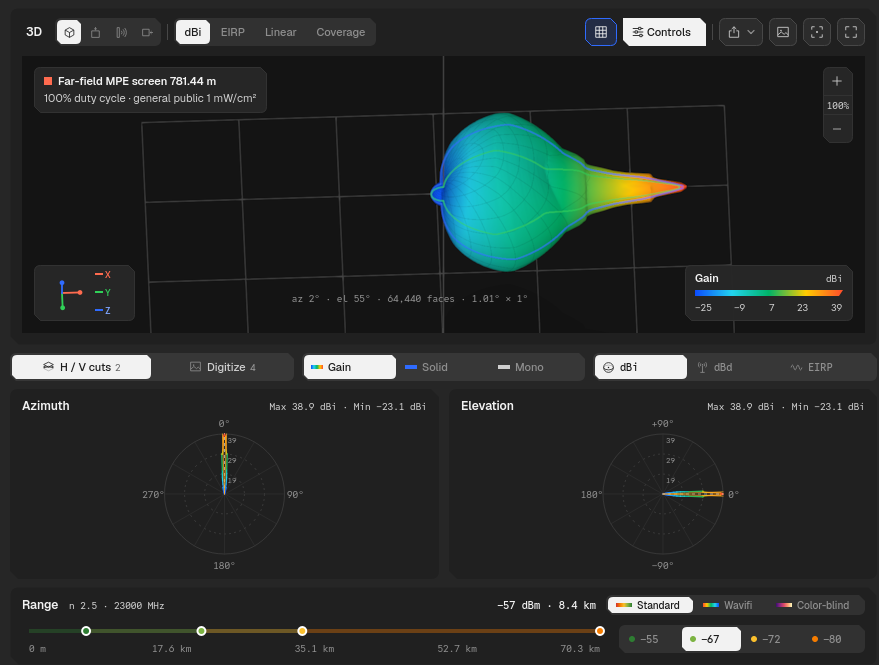
Task: Select the EIRP units option with wave icon
Action: click(x=811, y=367)
